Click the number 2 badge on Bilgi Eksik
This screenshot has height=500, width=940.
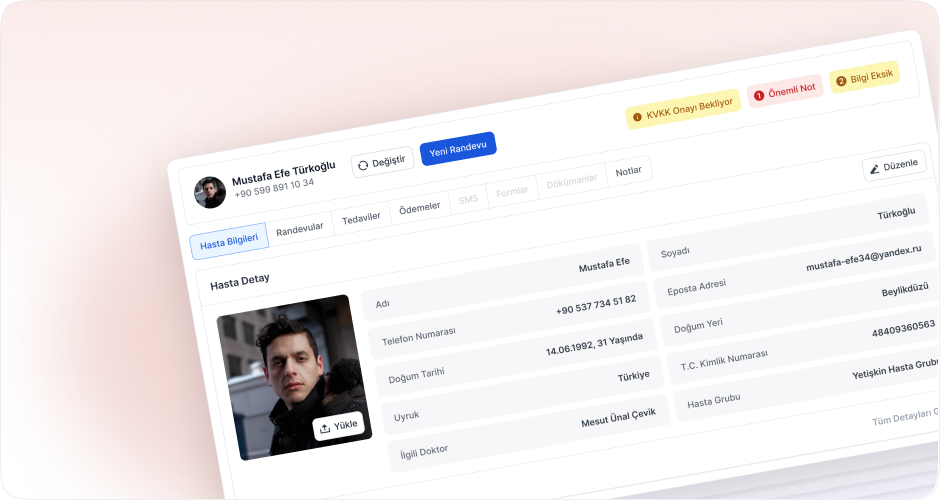(840, 81)
